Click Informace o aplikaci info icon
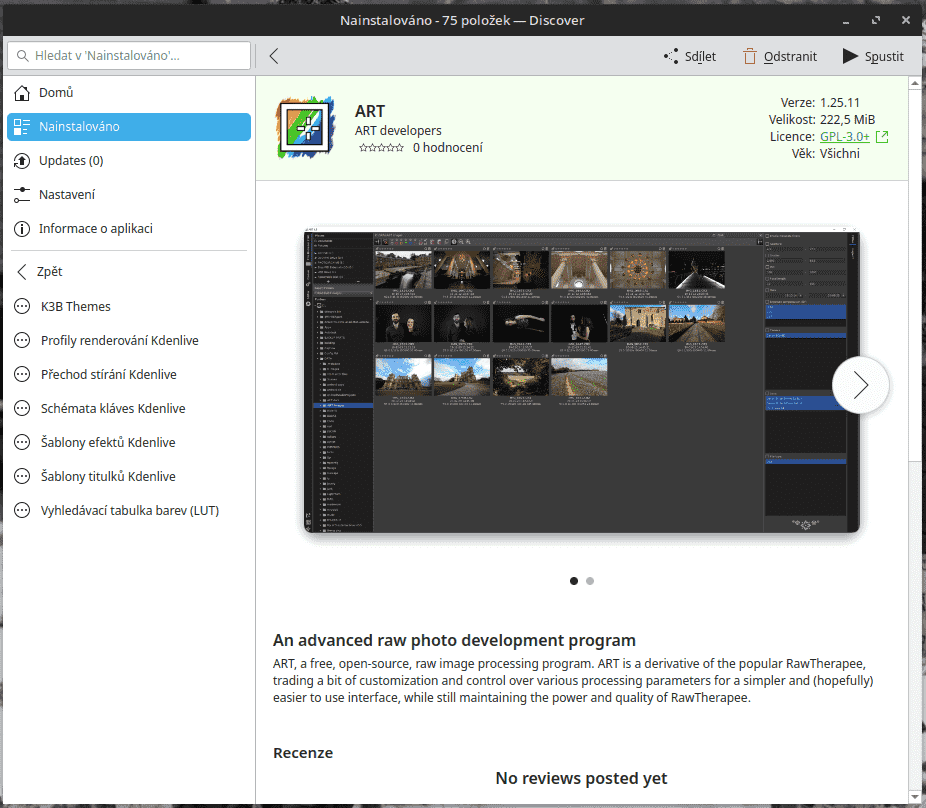The image size is (926, 808). pos(22,229)
